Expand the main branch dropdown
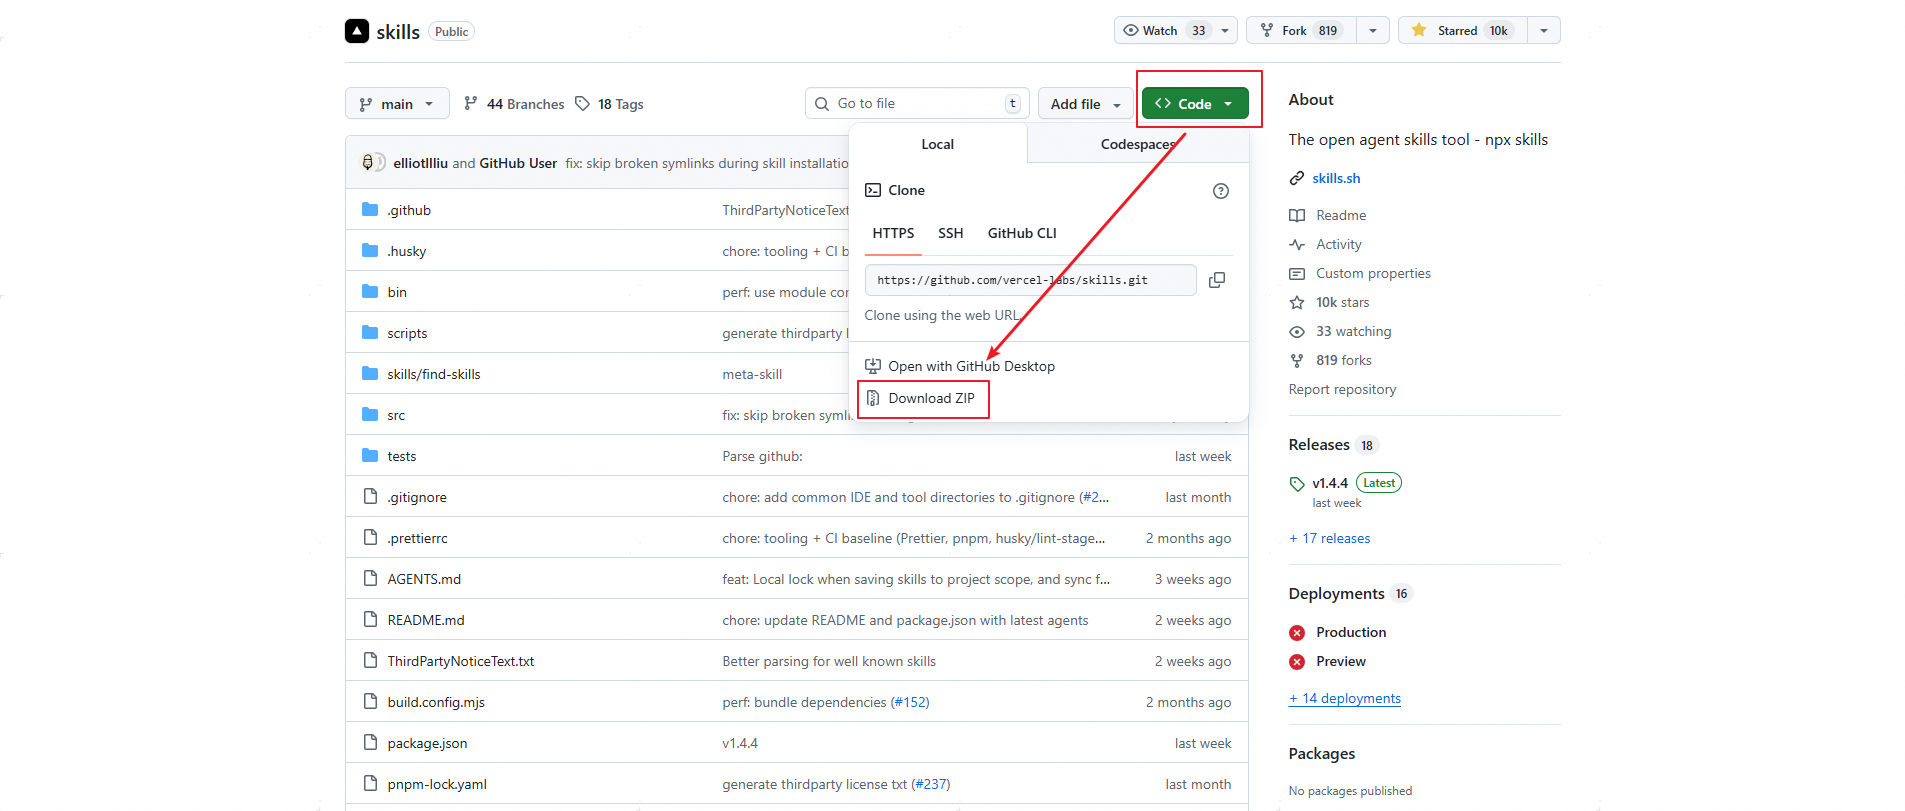 pyautogui.click(x=397, y=104)
